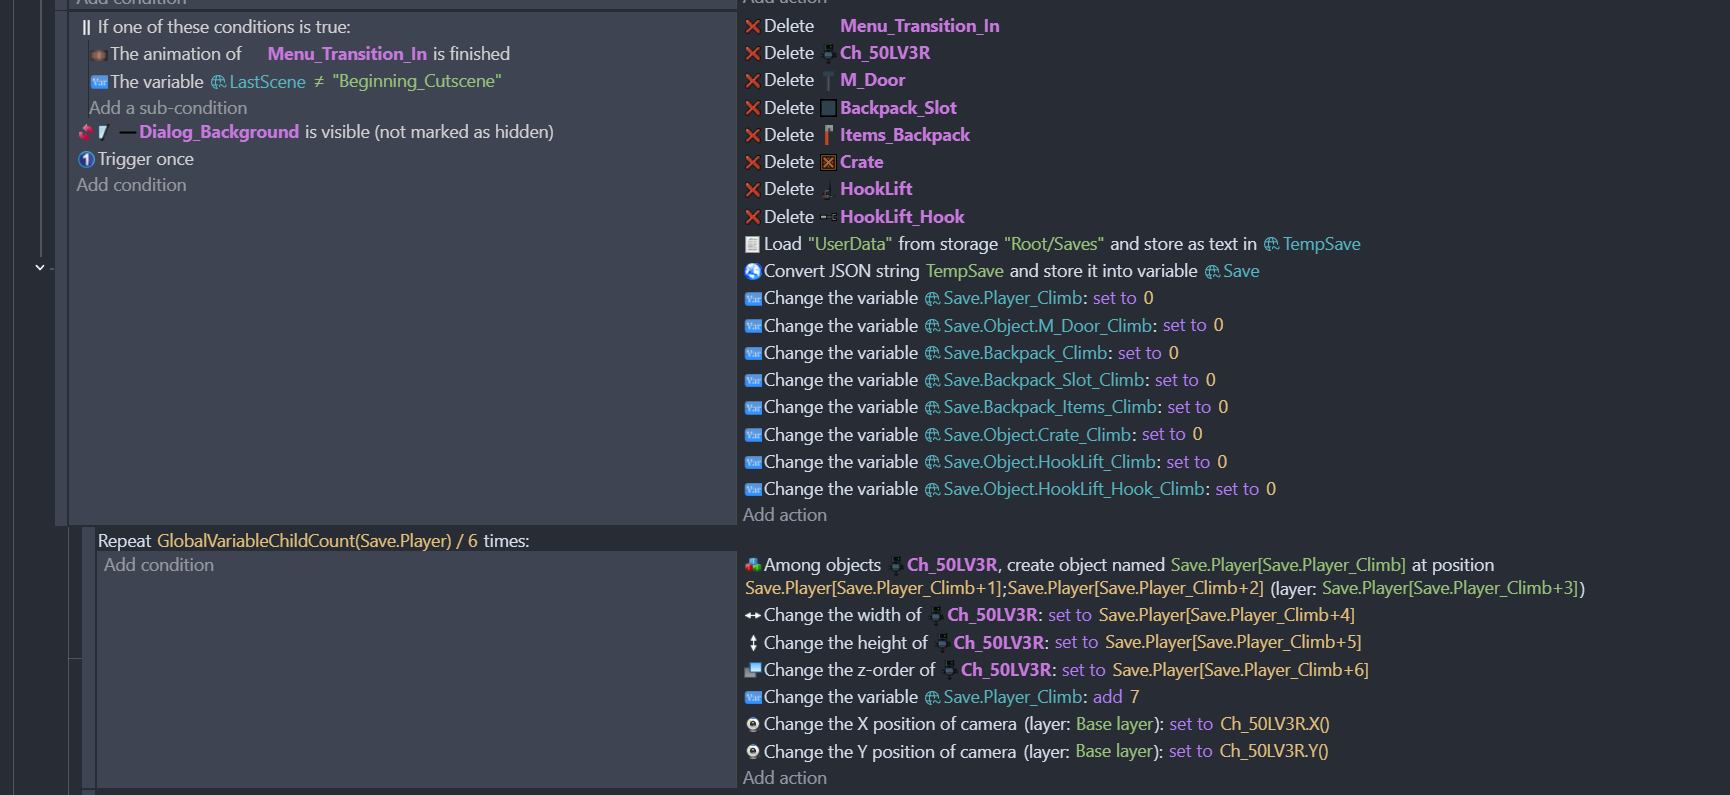Click the Convert JSON string action icon
The image size is (1730, 795).
753,271
